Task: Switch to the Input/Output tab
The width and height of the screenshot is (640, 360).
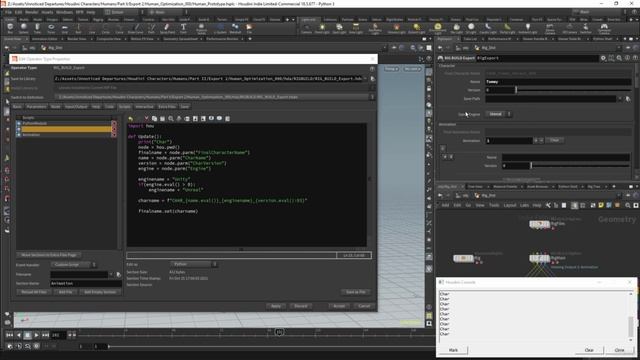Action: click(x=76, y=107)
